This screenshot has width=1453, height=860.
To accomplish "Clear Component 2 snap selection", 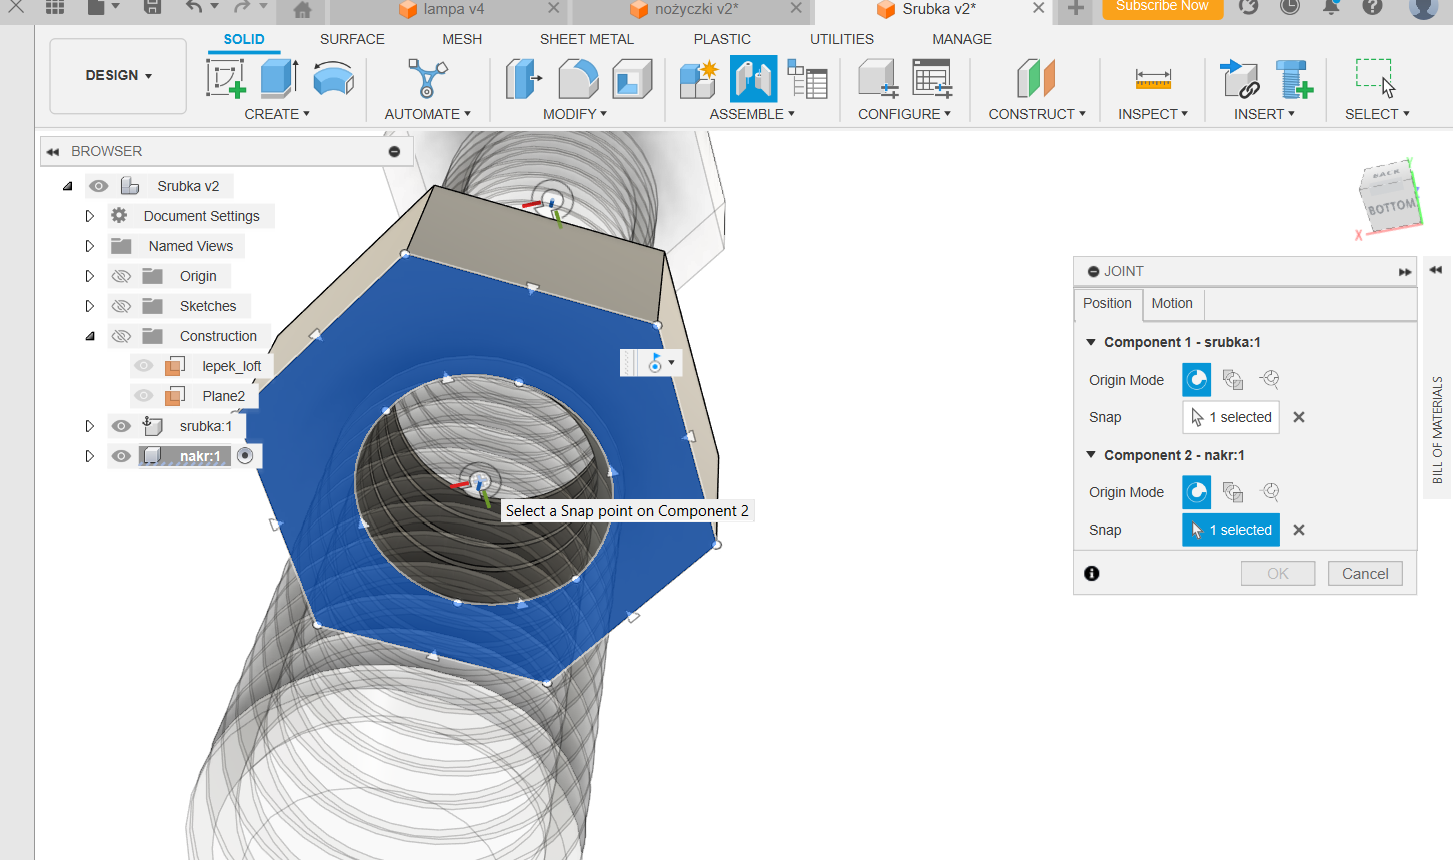I will click(x=1299, y=530).
